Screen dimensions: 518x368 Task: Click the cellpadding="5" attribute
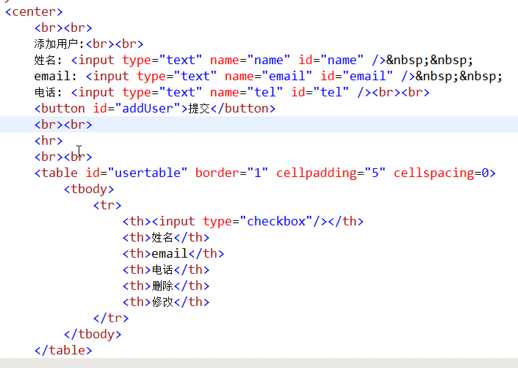[x=331, y=173]
